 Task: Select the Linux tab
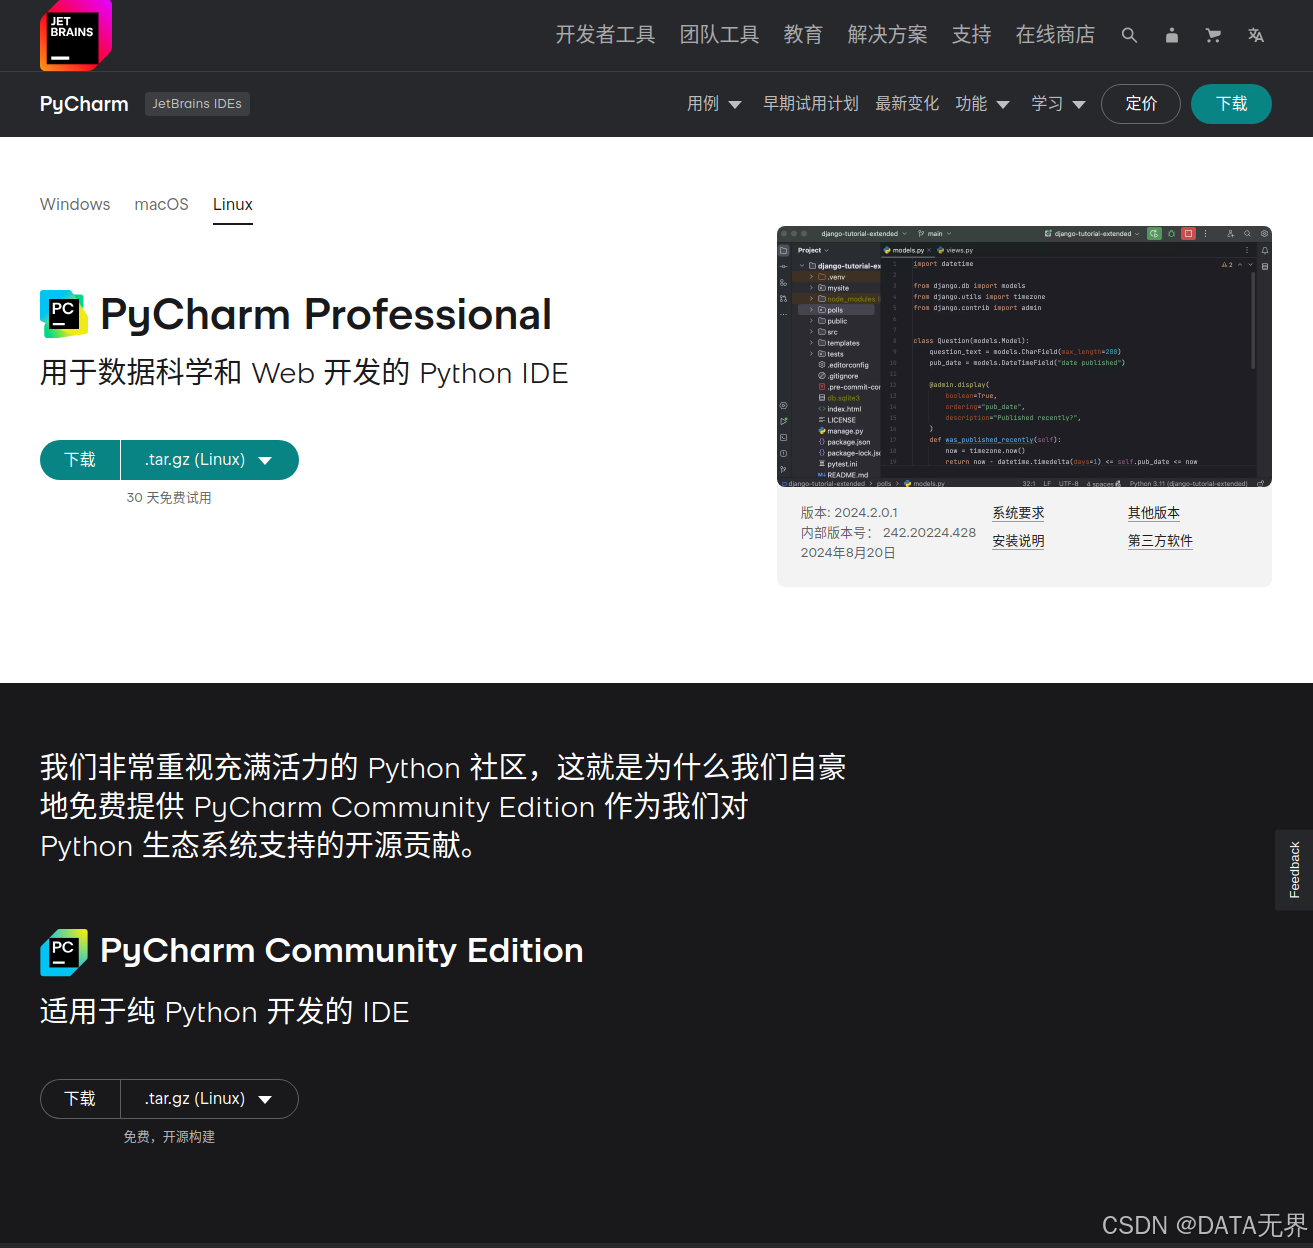point(233,204)
